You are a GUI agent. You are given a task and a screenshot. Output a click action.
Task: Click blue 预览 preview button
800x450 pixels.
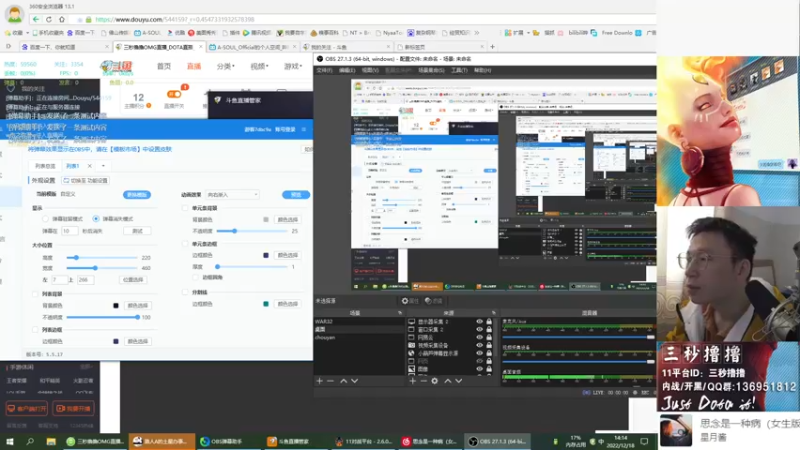(x=296, y=195)
